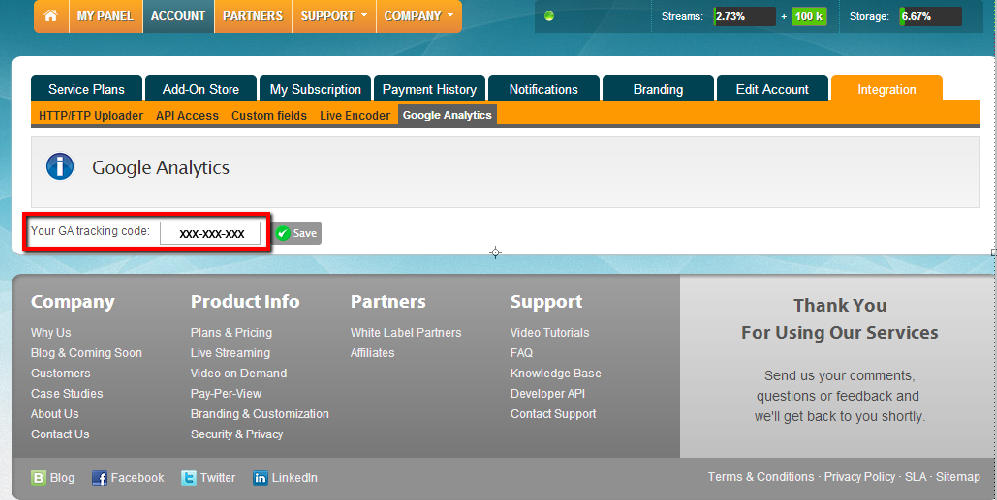Viewport: 997px width, 500px height.
Task: Open the LinkedIn icon link
Action: point(260,478)
